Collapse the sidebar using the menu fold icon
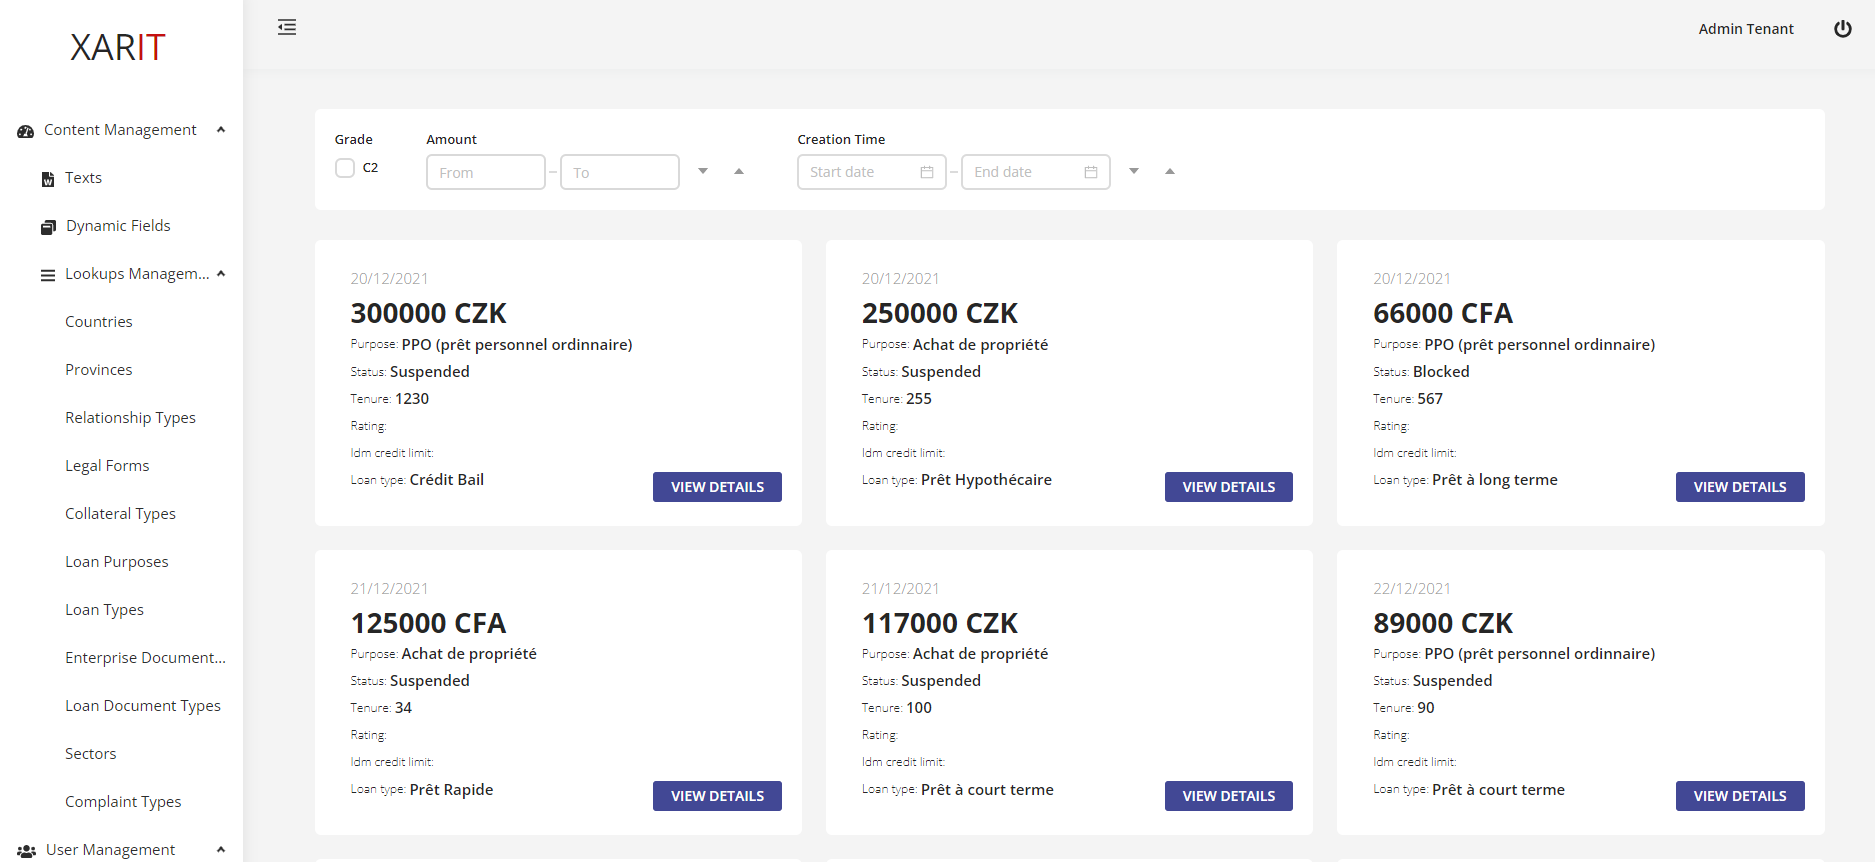Image resolution: width=1875 pixels, height=862 pixels. [287, 27]
